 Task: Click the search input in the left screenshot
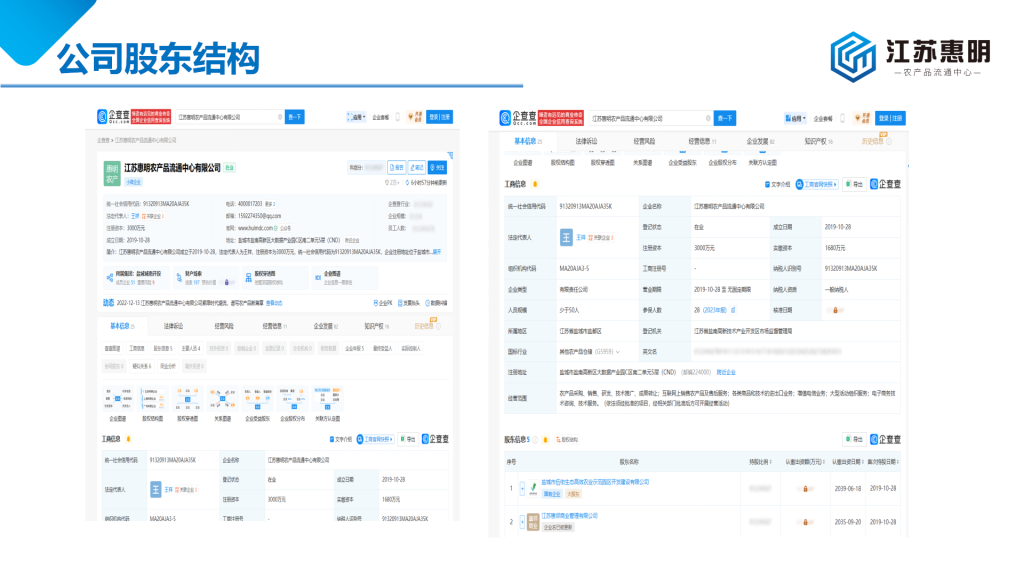(x=230, y=117)
